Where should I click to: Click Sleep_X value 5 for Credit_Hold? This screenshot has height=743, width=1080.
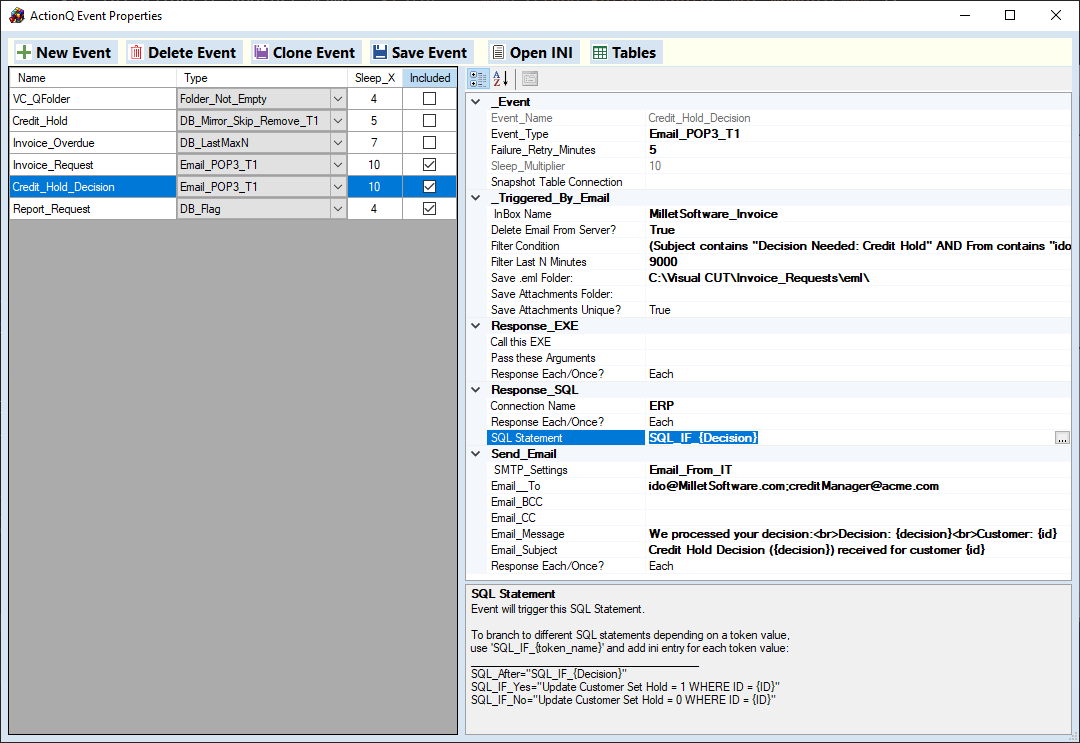click(375, 121)
